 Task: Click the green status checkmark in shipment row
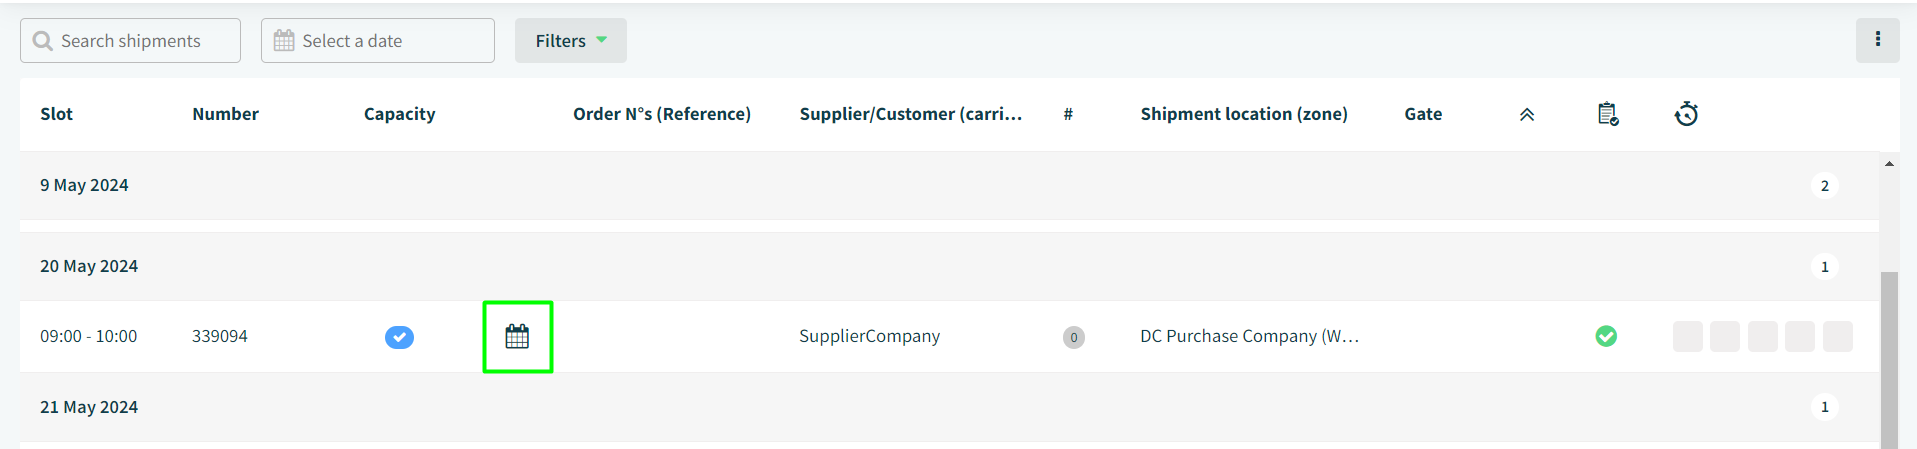[x=1606, y=336]
